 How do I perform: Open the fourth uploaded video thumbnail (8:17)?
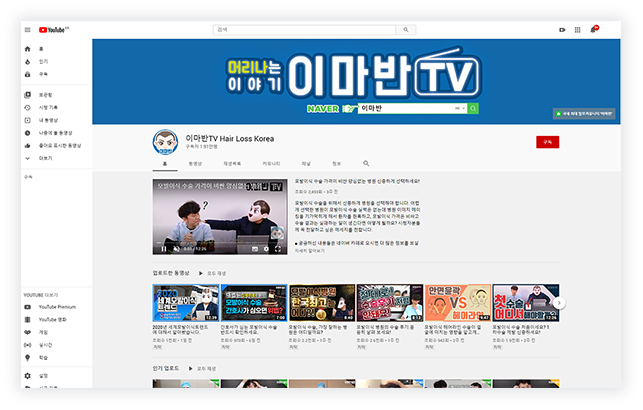coord(390,303)
